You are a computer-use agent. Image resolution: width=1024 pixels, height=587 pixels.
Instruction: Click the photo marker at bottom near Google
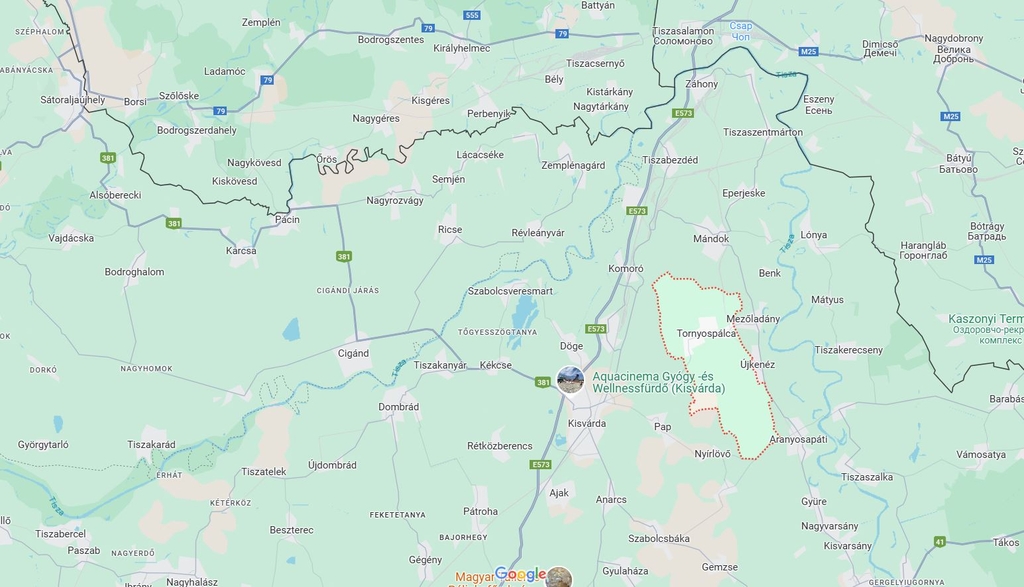558,578
